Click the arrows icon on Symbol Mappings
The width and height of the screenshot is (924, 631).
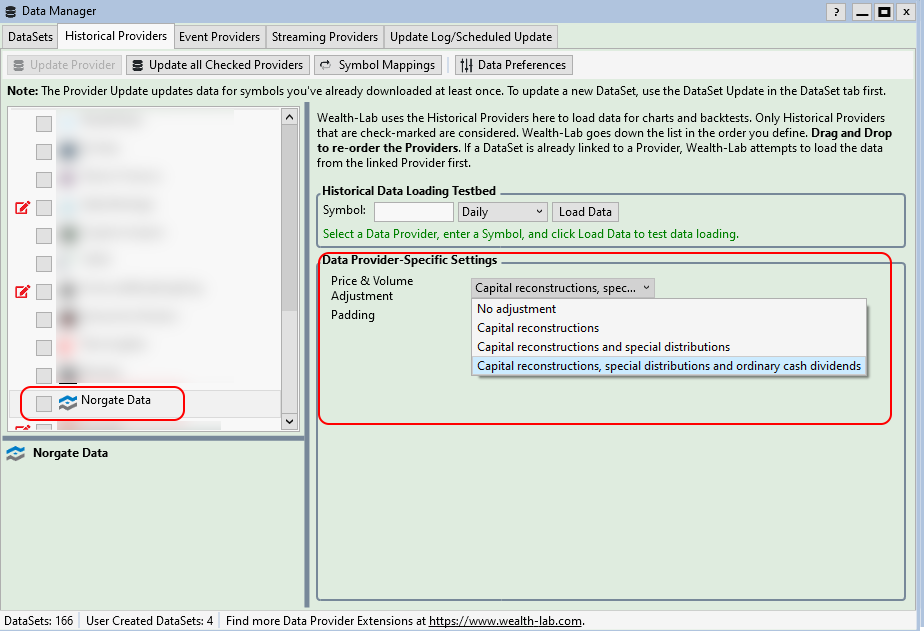(x=325, y=65)
